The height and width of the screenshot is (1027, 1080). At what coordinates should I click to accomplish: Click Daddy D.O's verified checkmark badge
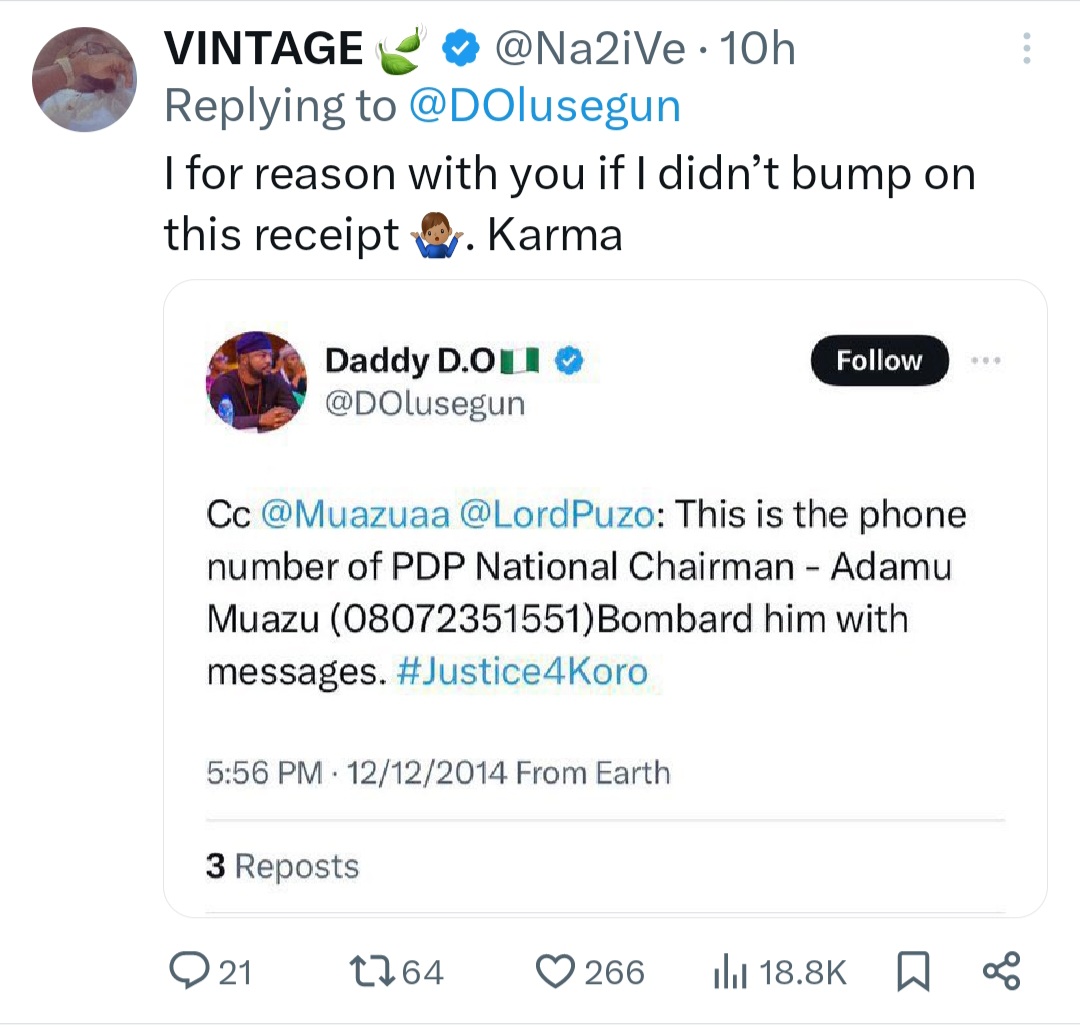point(570,361)
